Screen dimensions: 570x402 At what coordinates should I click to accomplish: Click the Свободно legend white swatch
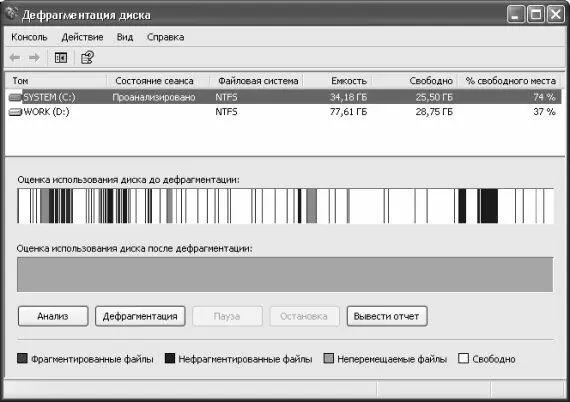point(463,358)
